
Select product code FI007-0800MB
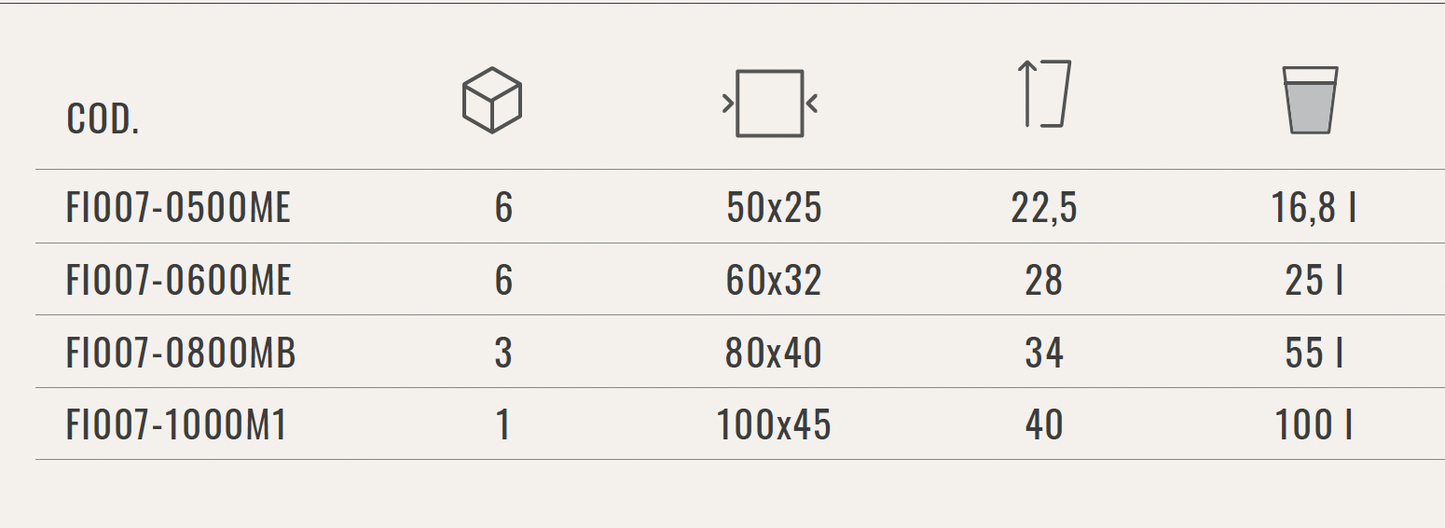(181, 353)
